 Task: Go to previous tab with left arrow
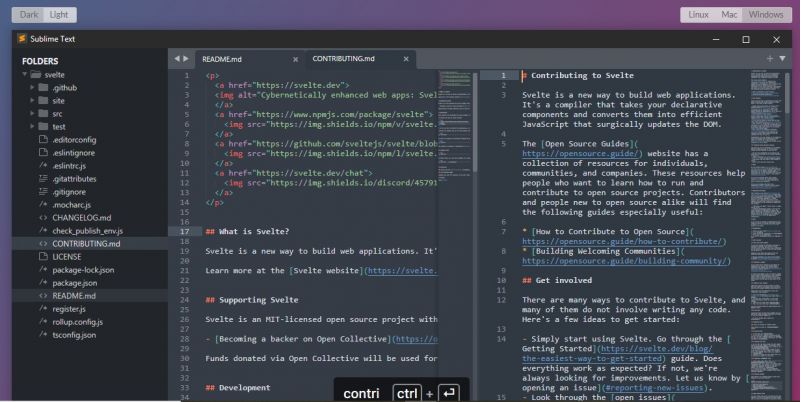[177, 59]
